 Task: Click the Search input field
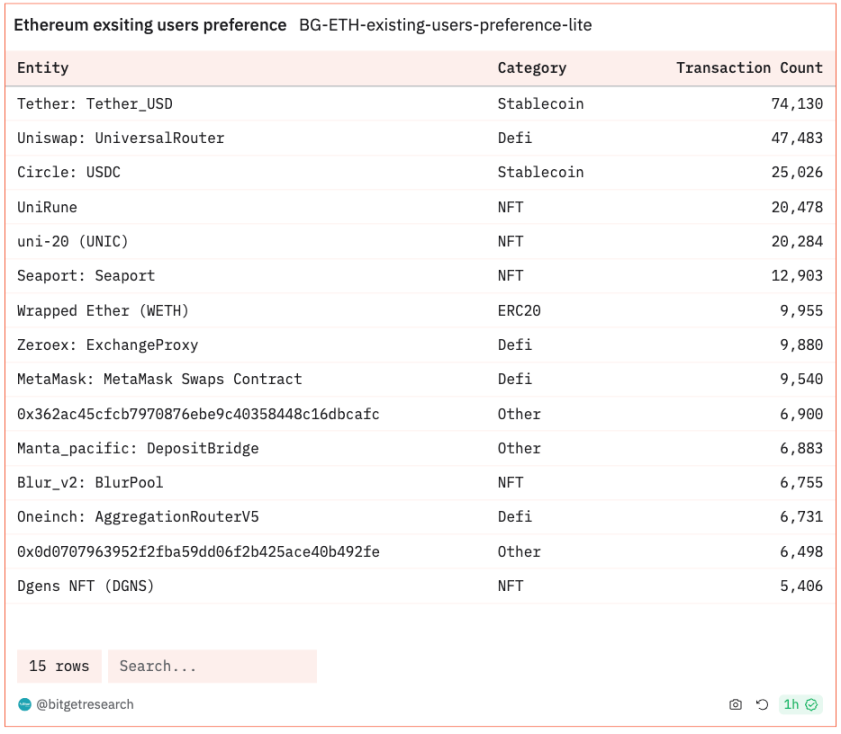pos(212,666)
